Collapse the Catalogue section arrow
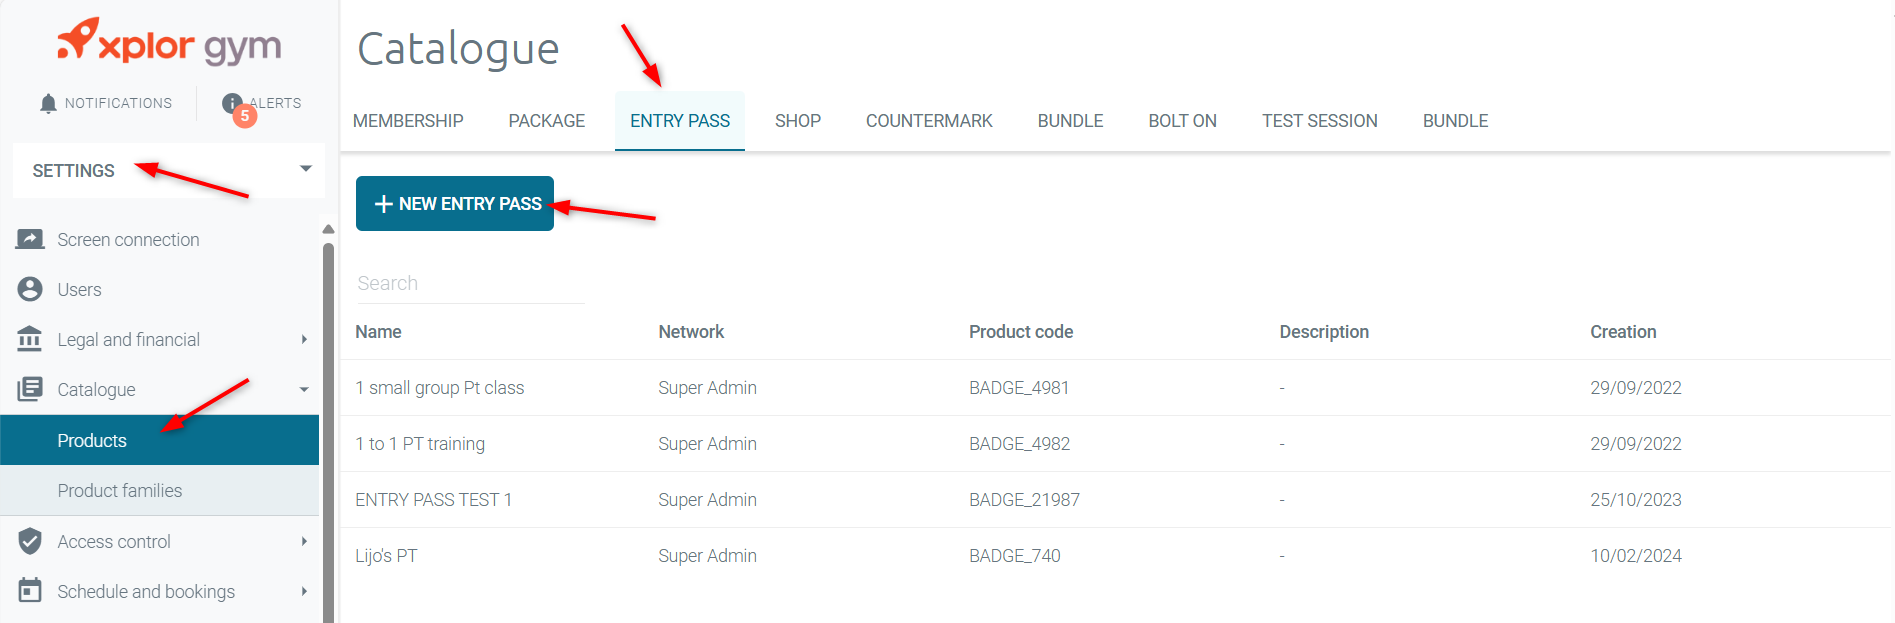Viewport: 1895px width, 623px height. click(x=304, y=390)
